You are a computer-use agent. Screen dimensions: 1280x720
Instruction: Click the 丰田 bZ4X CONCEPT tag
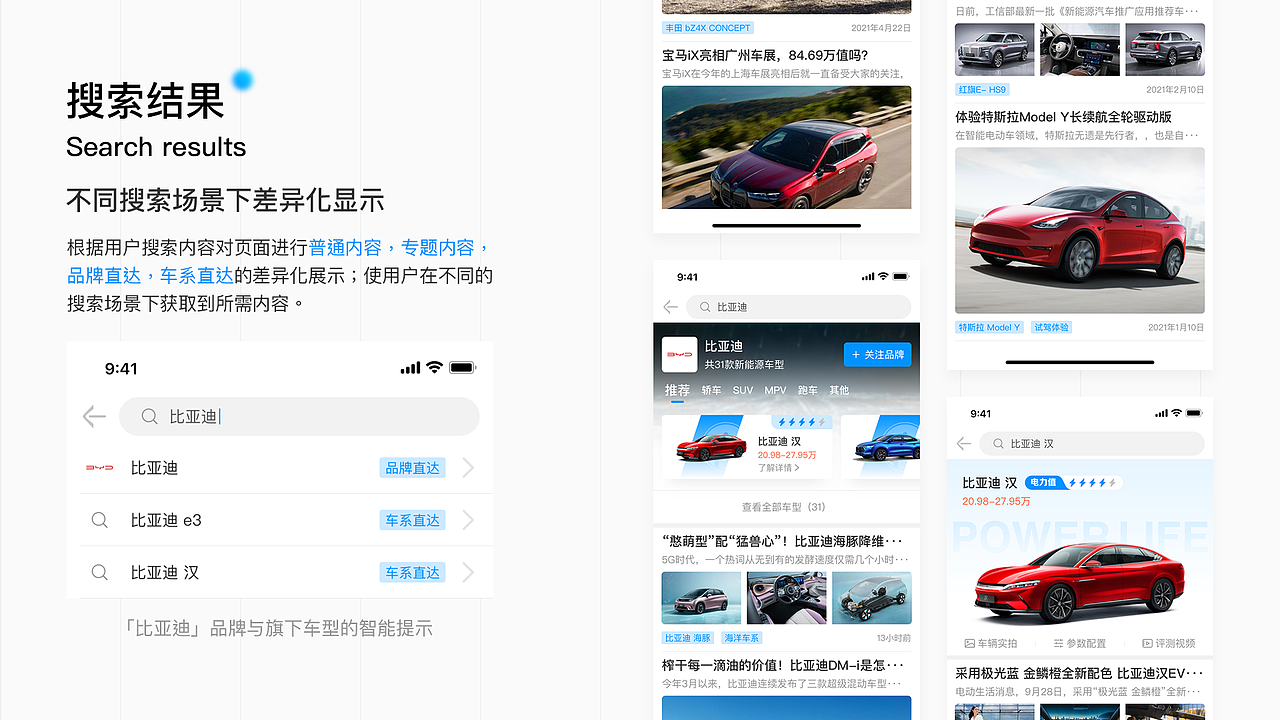(708, 28)
